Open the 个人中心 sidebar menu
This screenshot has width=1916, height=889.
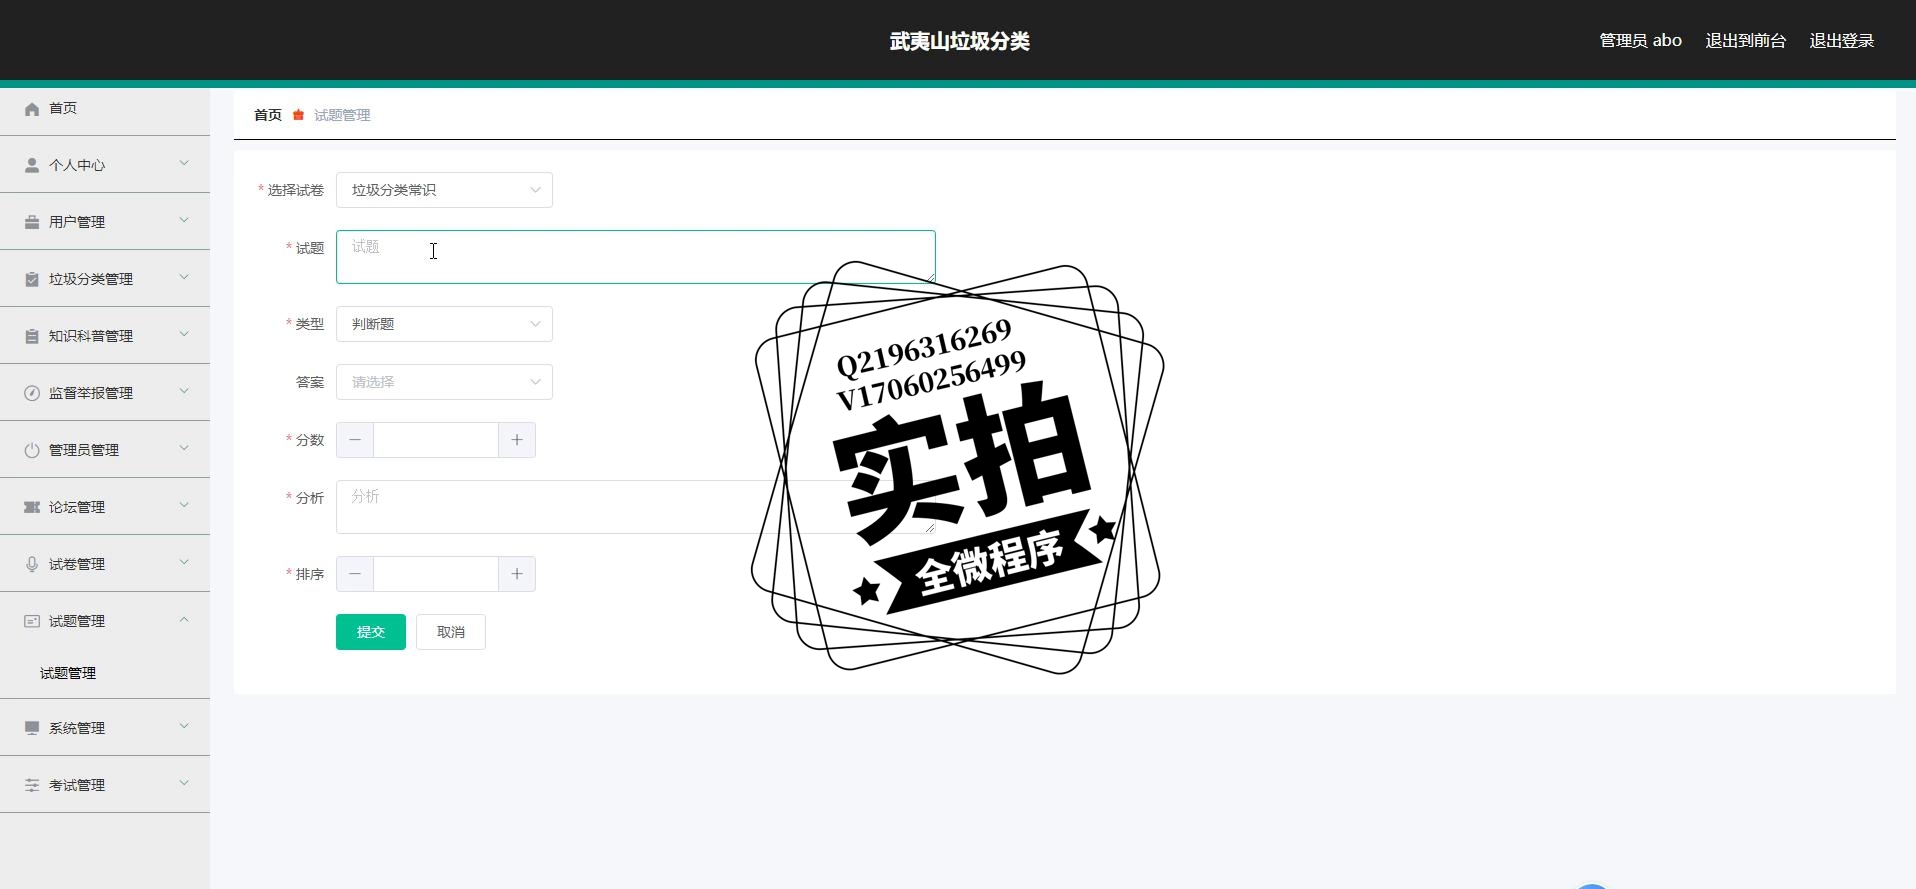(x=105, y=165)
